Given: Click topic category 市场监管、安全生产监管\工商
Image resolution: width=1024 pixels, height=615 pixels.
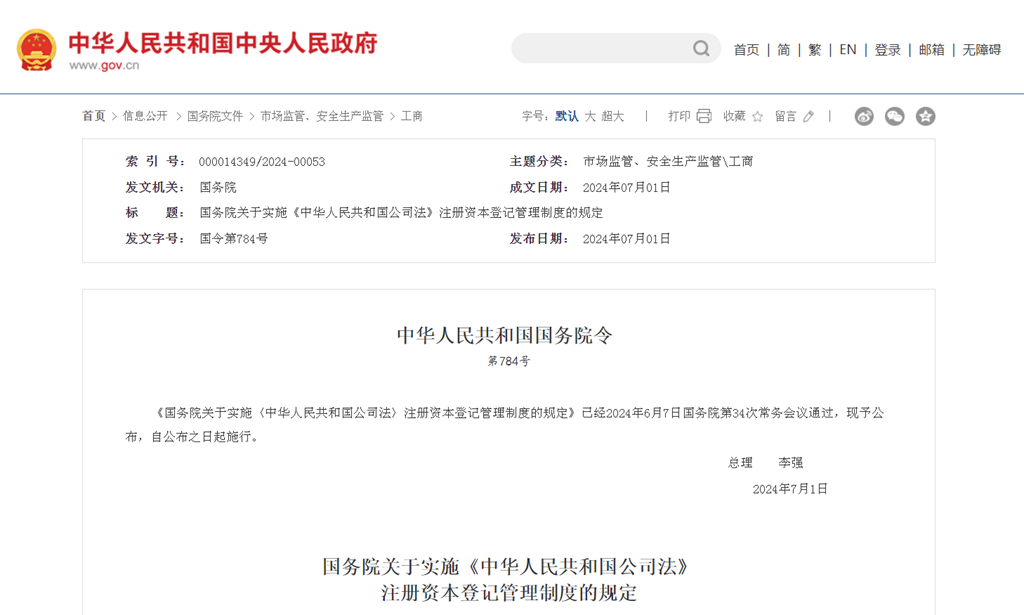Looking at the screenshot, I should pos(667,161).
